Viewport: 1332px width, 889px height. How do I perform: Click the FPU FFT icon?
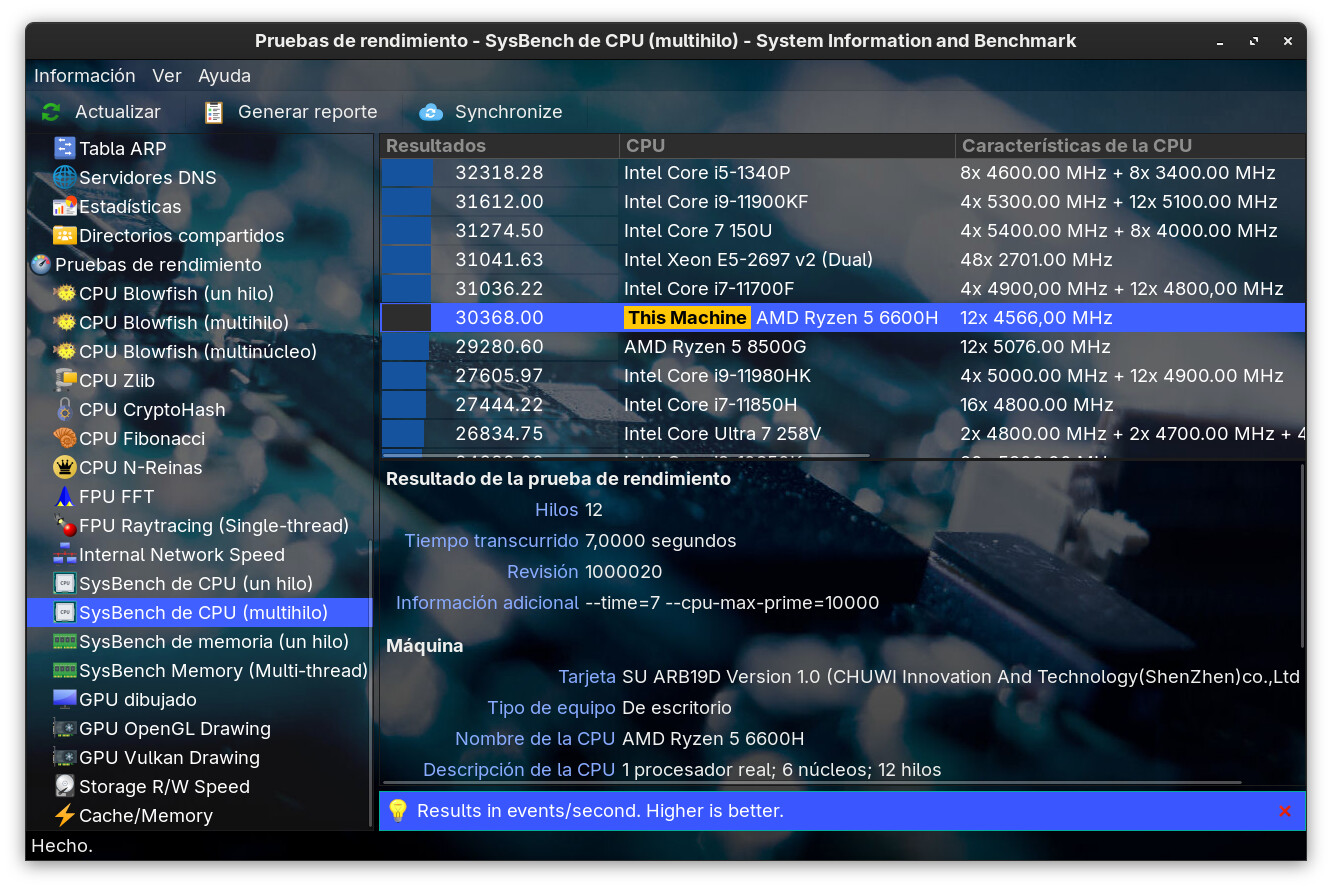[x=65, y=497]
